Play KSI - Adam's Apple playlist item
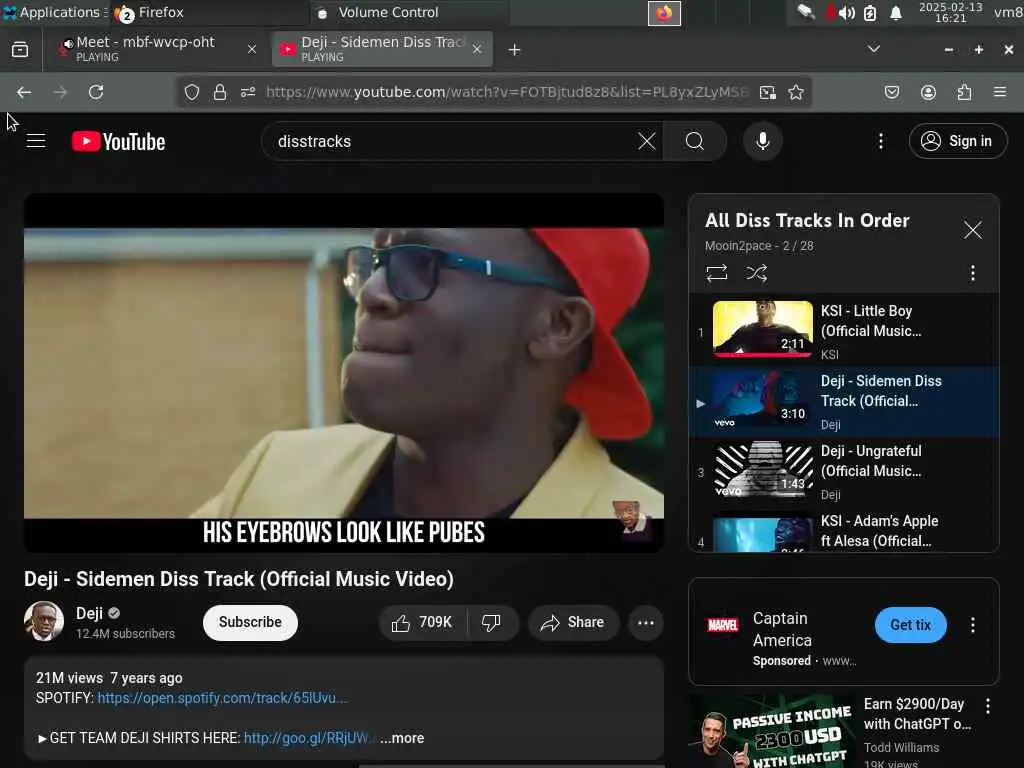 [844, 532]
